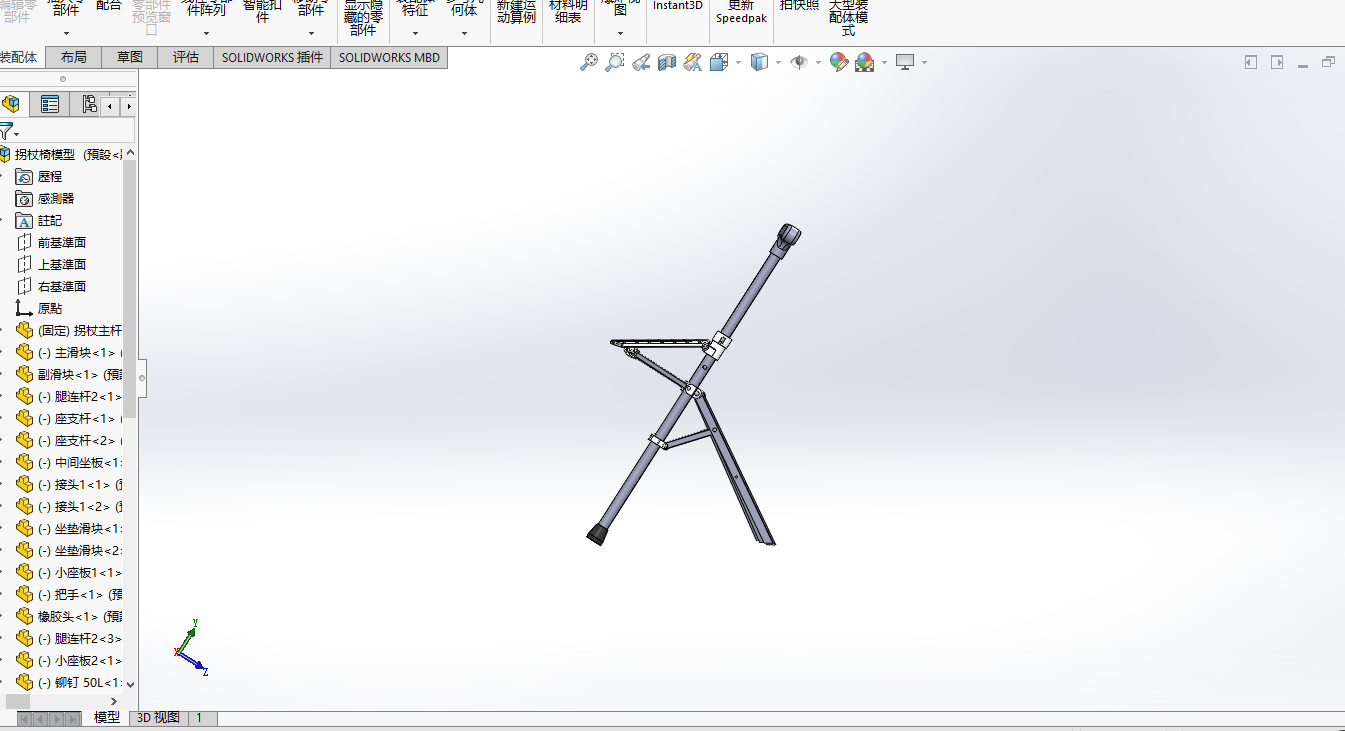Click the 歷程 history folder icon

(x=24, y=176)
